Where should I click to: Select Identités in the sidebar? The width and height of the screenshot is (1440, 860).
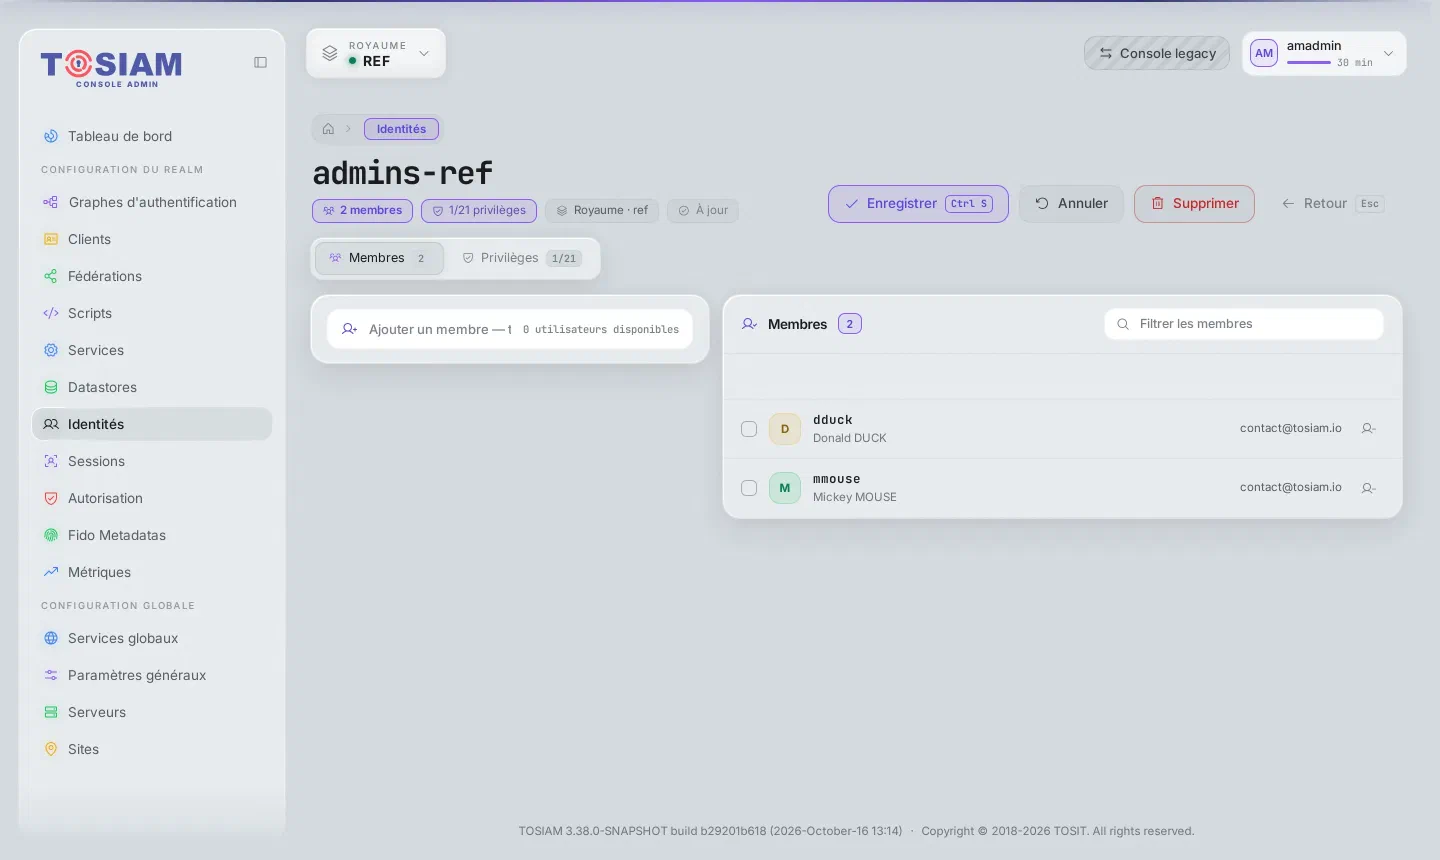[x=152, y=424]
